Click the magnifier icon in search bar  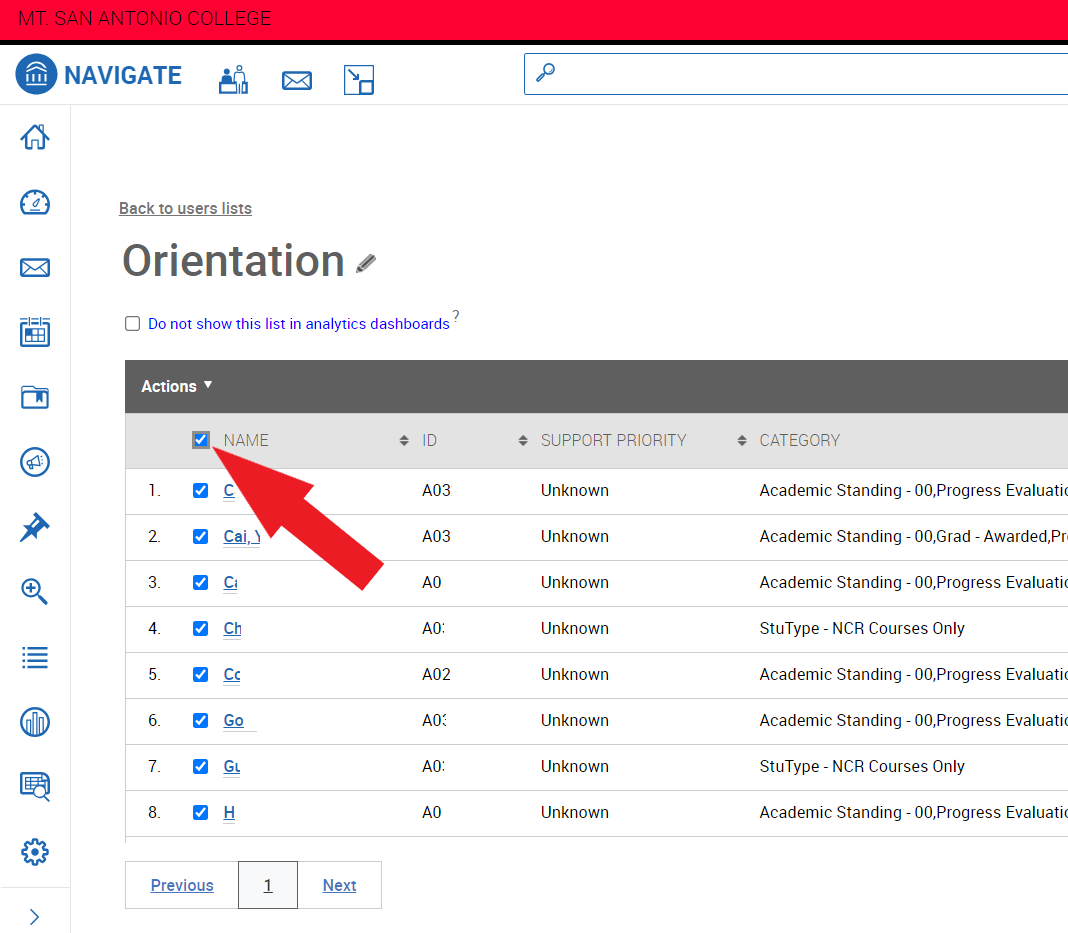[x=546, y=73]
